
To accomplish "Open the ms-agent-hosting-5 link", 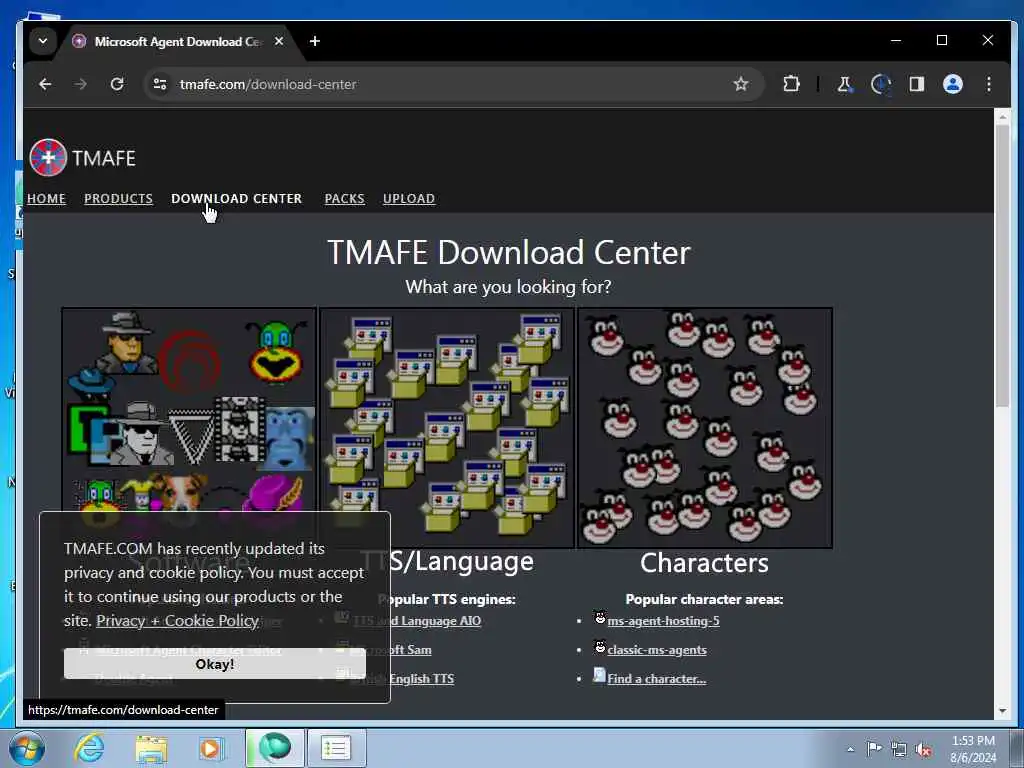I will tap(664, 621).
